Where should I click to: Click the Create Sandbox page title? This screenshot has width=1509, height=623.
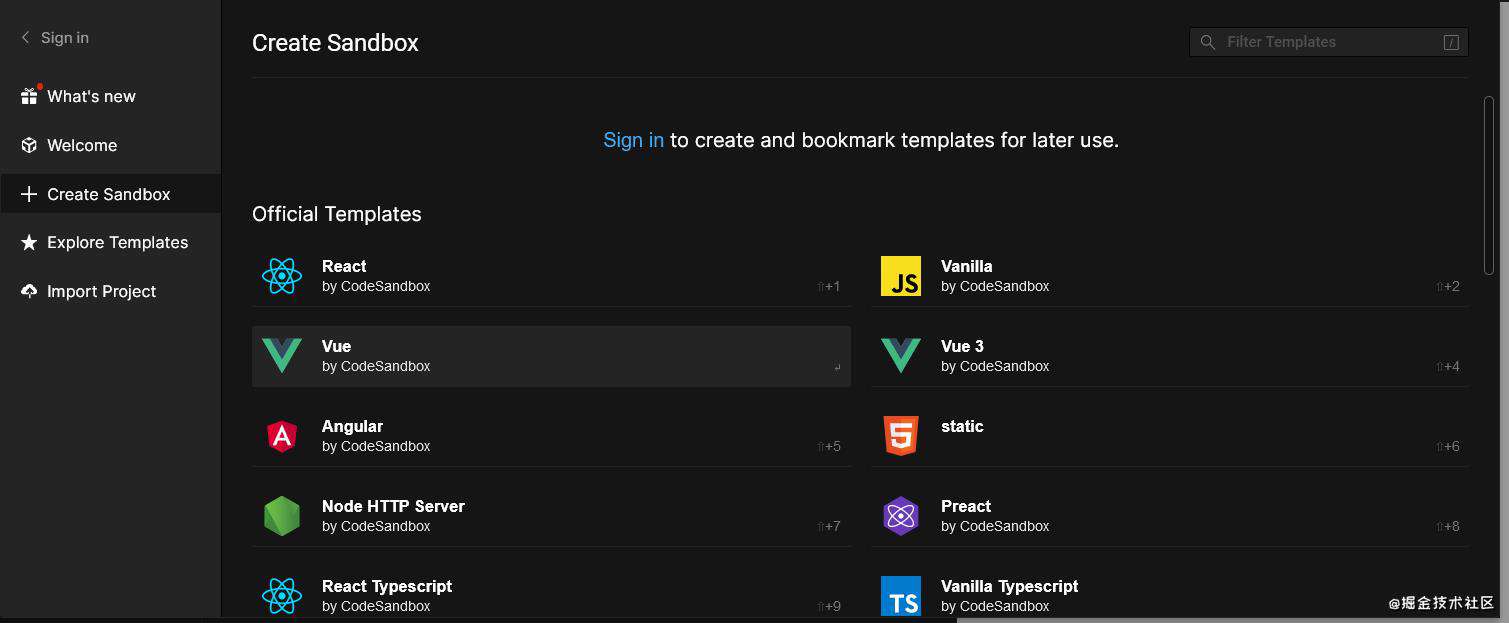click(335, 43)
